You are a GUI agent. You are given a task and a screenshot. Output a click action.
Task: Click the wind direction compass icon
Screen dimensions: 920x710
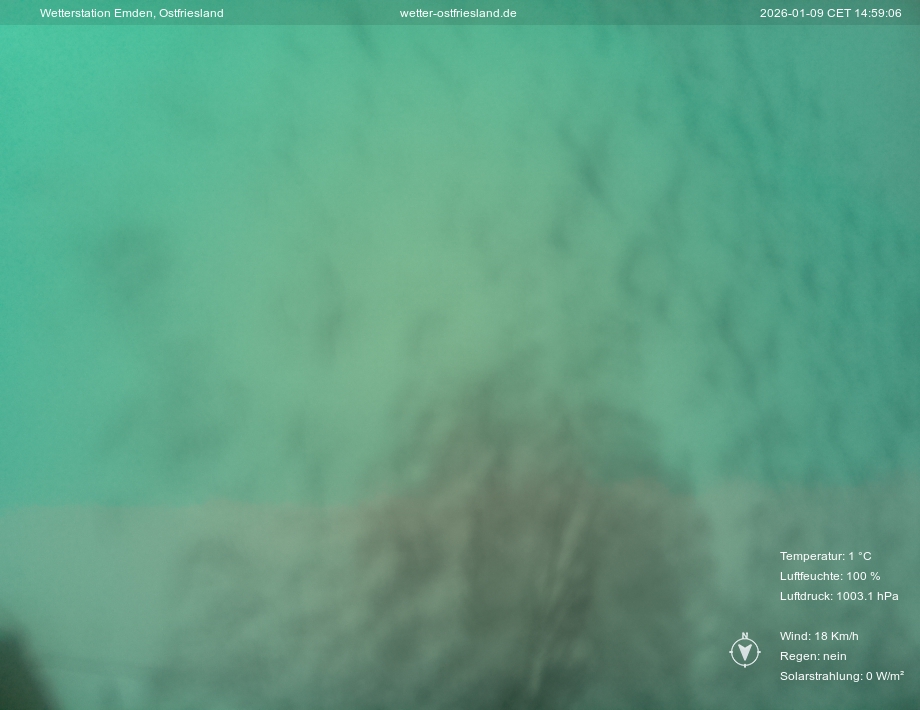point(744,652)
